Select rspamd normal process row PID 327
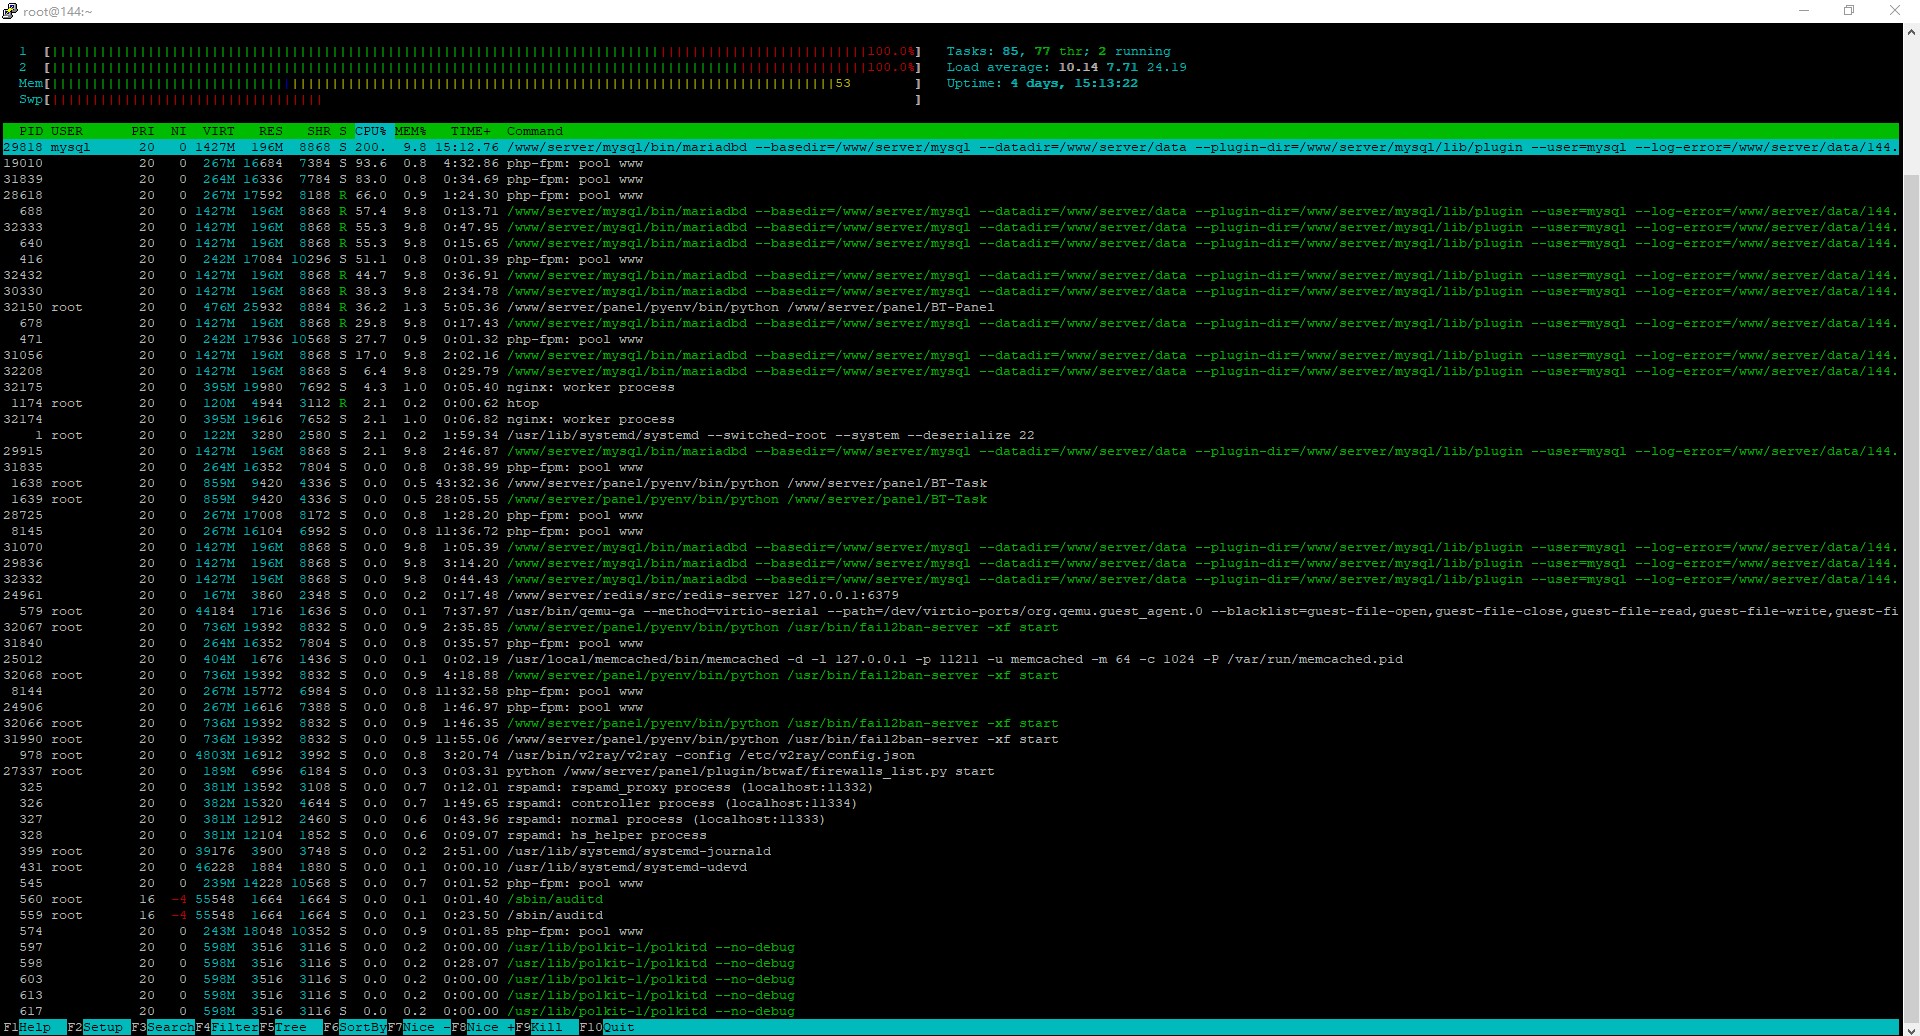 coord(950,819)
